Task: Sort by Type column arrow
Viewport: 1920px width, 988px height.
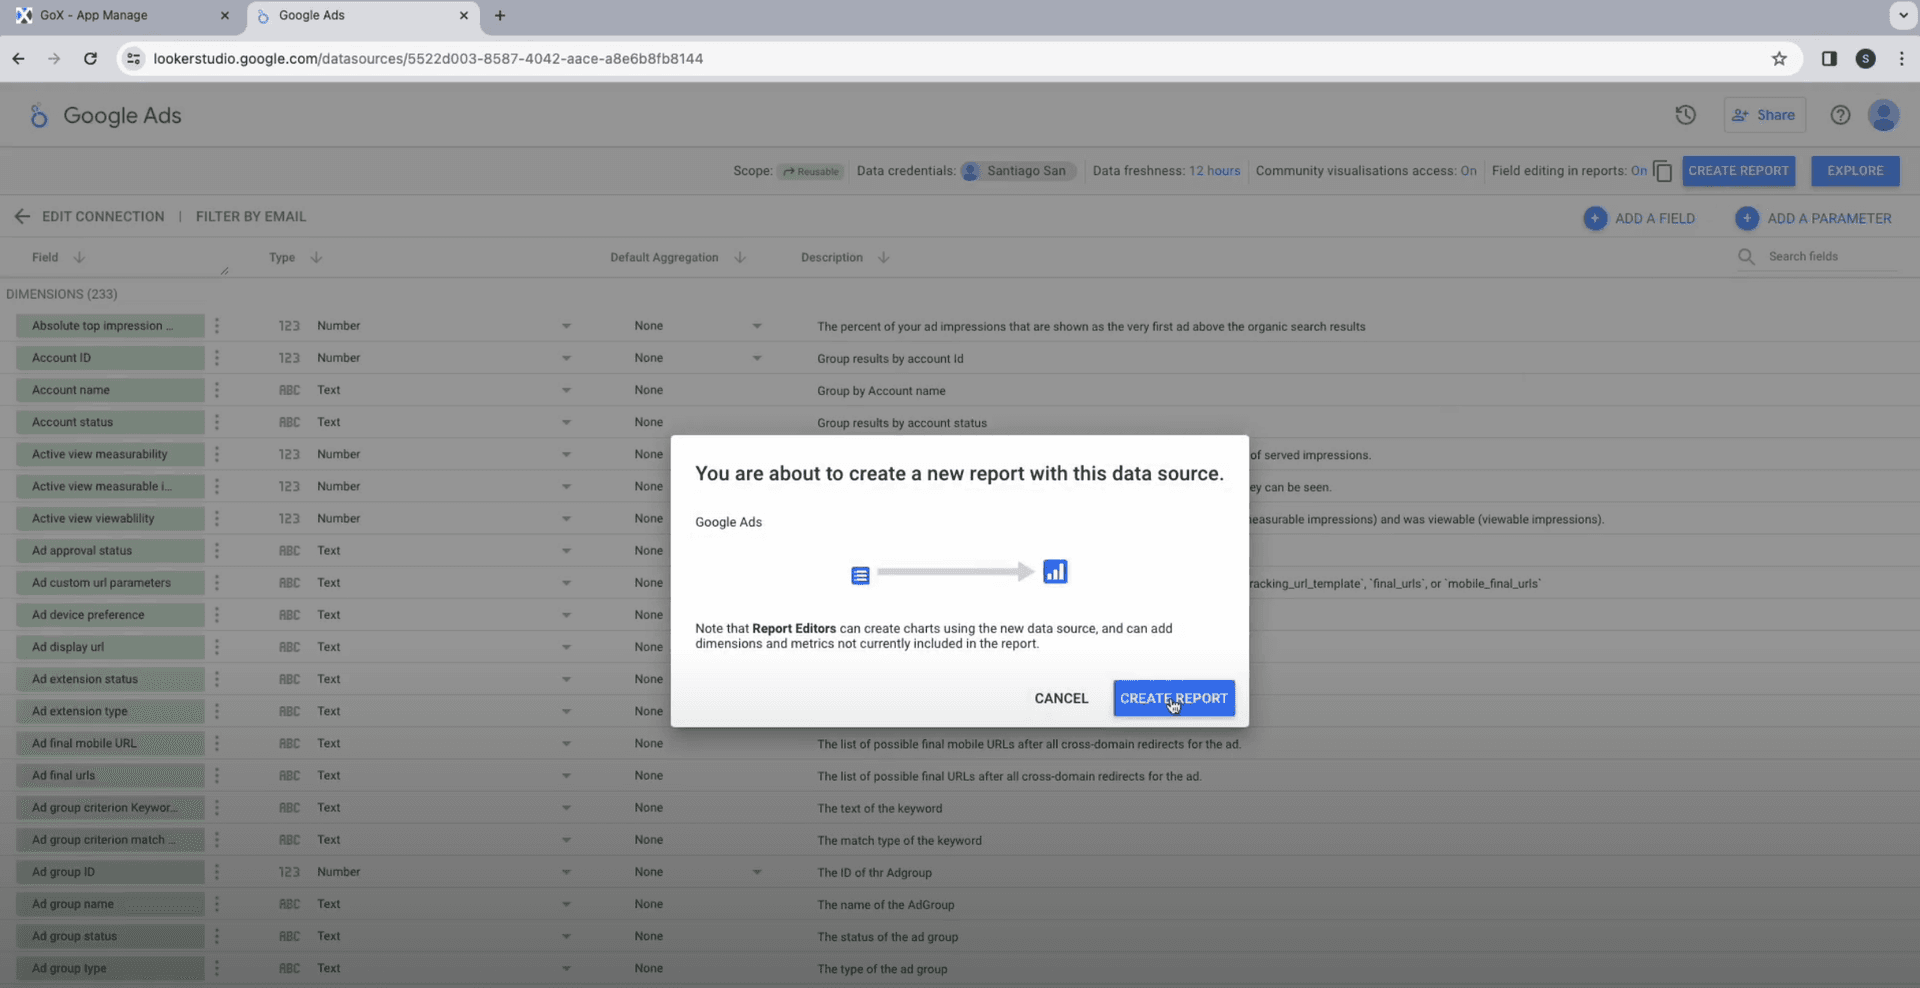Action: click(316, 257)
